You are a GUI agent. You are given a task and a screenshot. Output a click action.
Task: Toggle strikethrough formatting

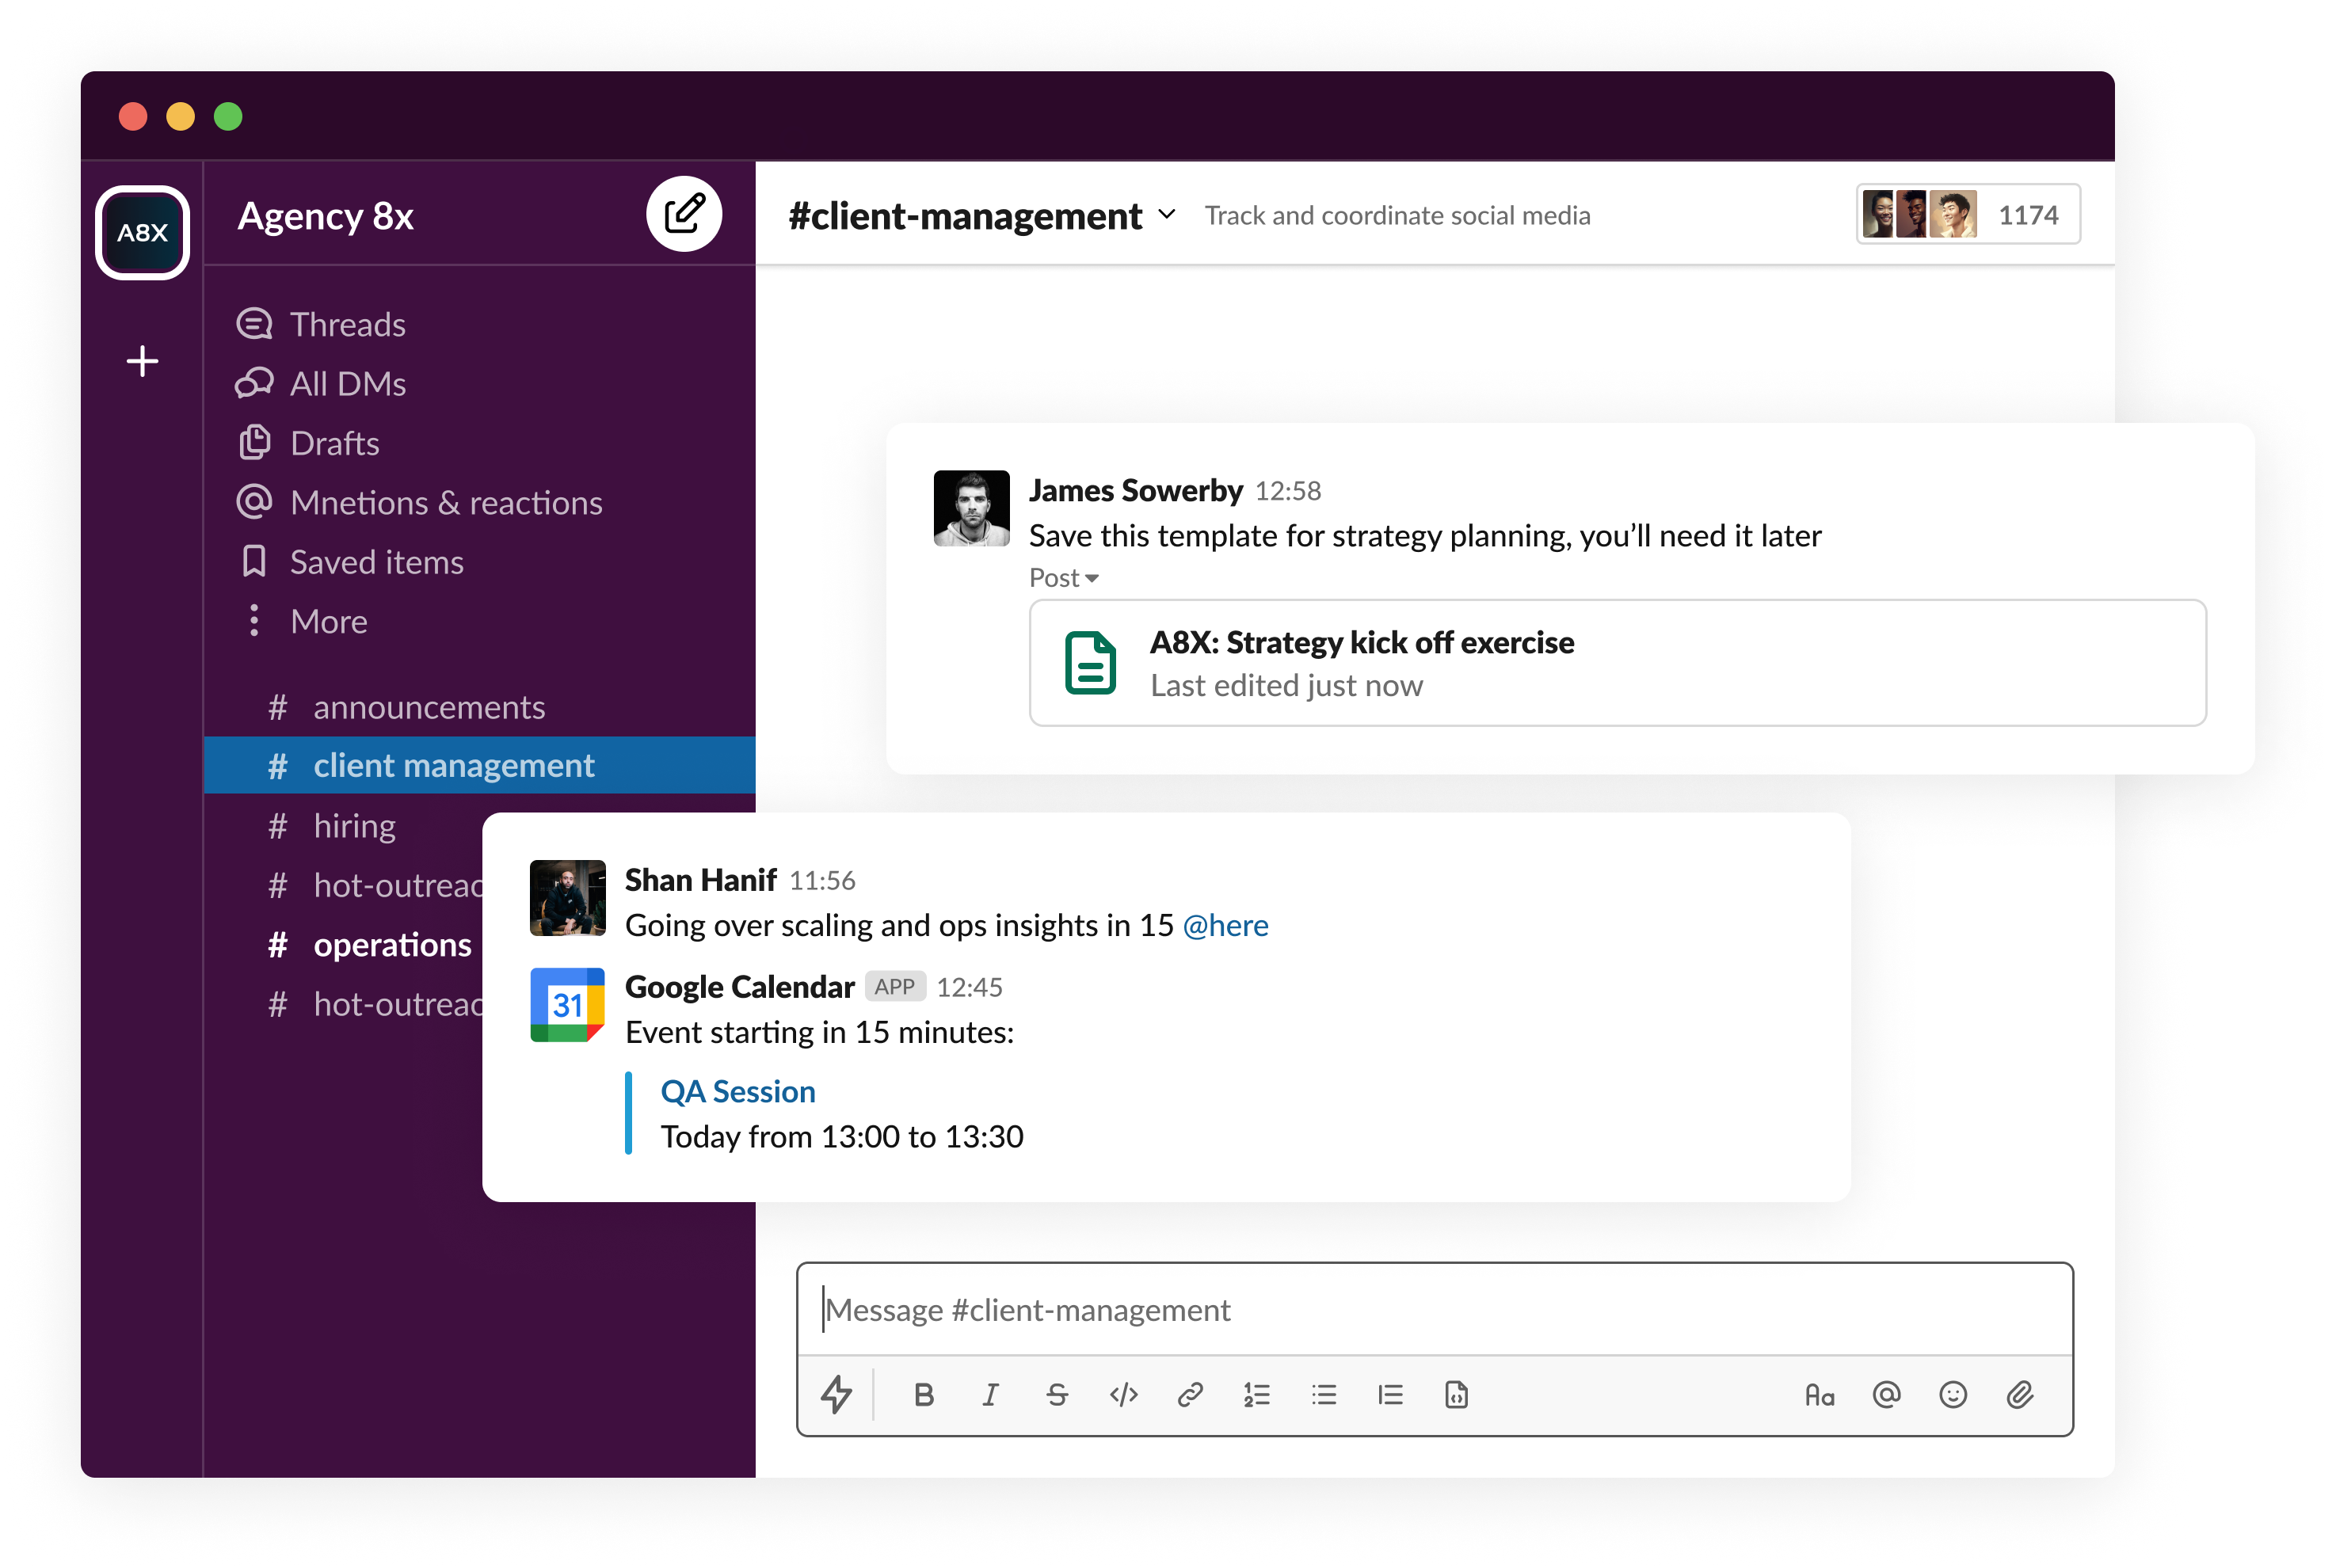pos(1057,1394)
